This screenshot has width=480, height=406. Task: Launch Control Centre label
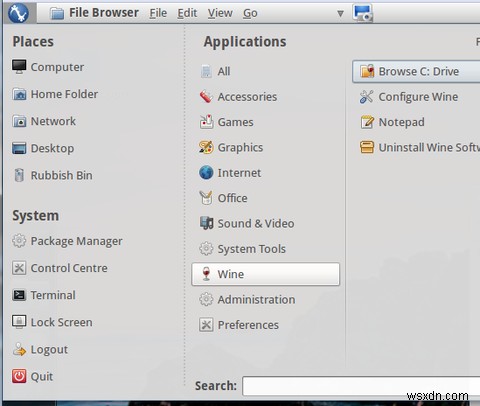coord(69,268)
